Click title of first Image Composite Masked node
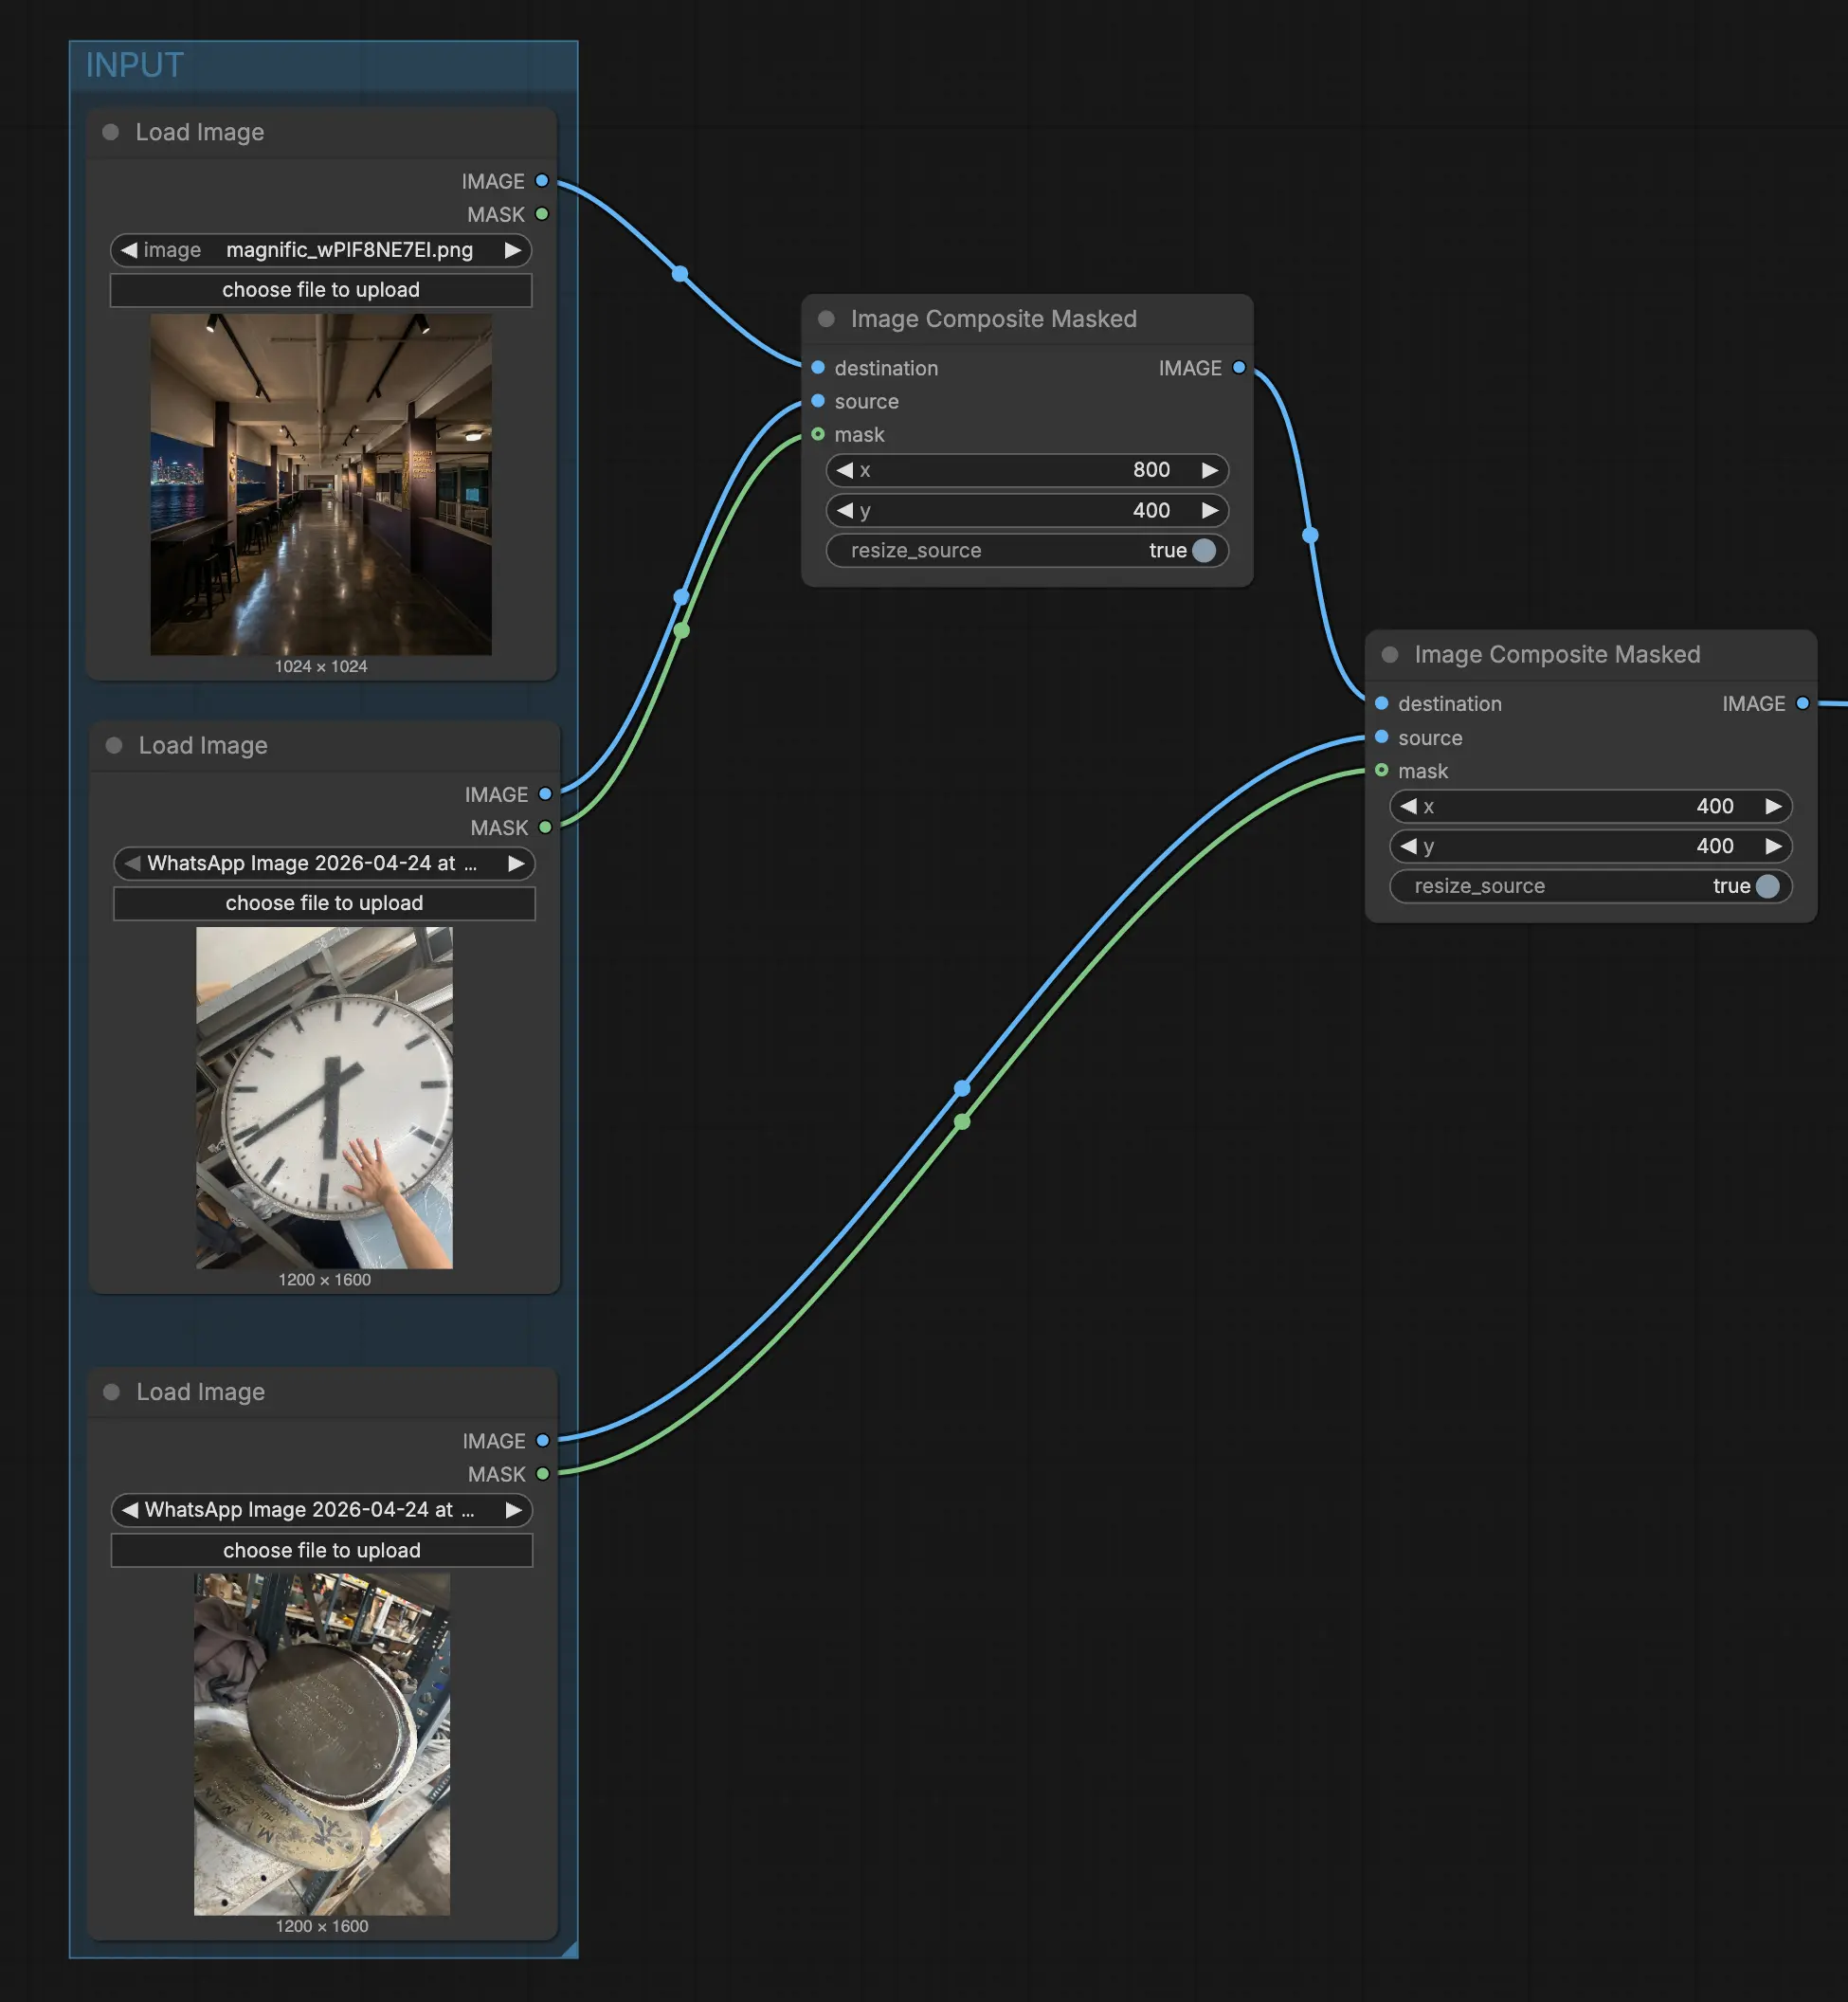The height and width of the screenshot is (2002, 1848). click(994, 319)
